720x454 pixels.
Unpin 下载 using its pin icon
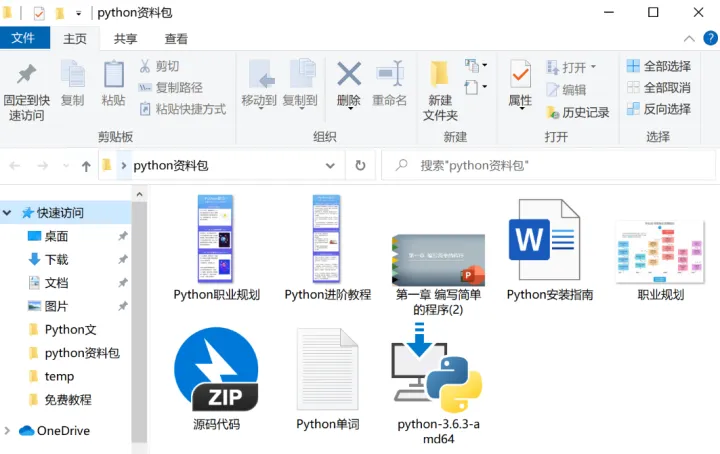(x=123, y=259)
